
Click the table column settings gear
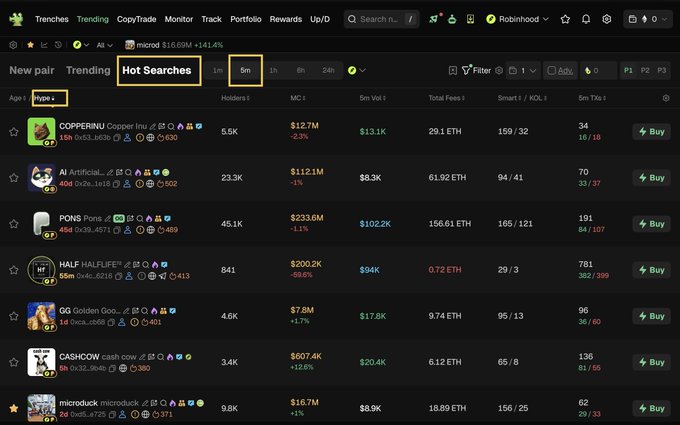(666, 98)
